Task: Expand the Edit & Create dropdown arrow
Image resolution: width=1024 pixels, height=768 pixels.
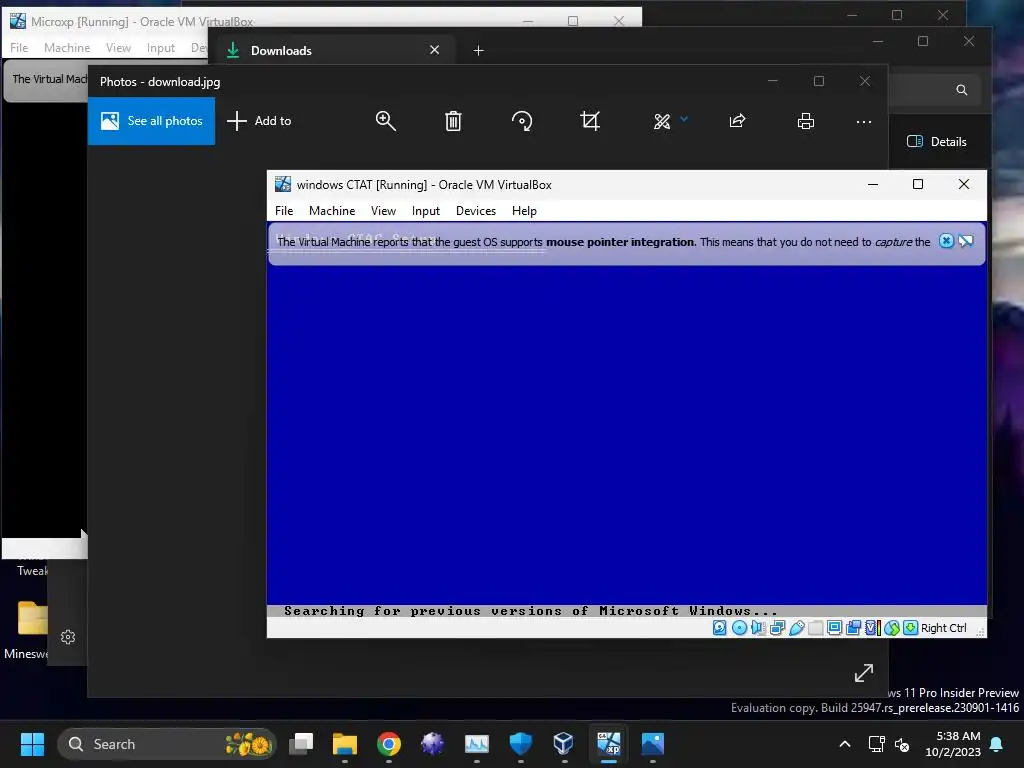Action: pyautogui.click(x=684, y=119)
